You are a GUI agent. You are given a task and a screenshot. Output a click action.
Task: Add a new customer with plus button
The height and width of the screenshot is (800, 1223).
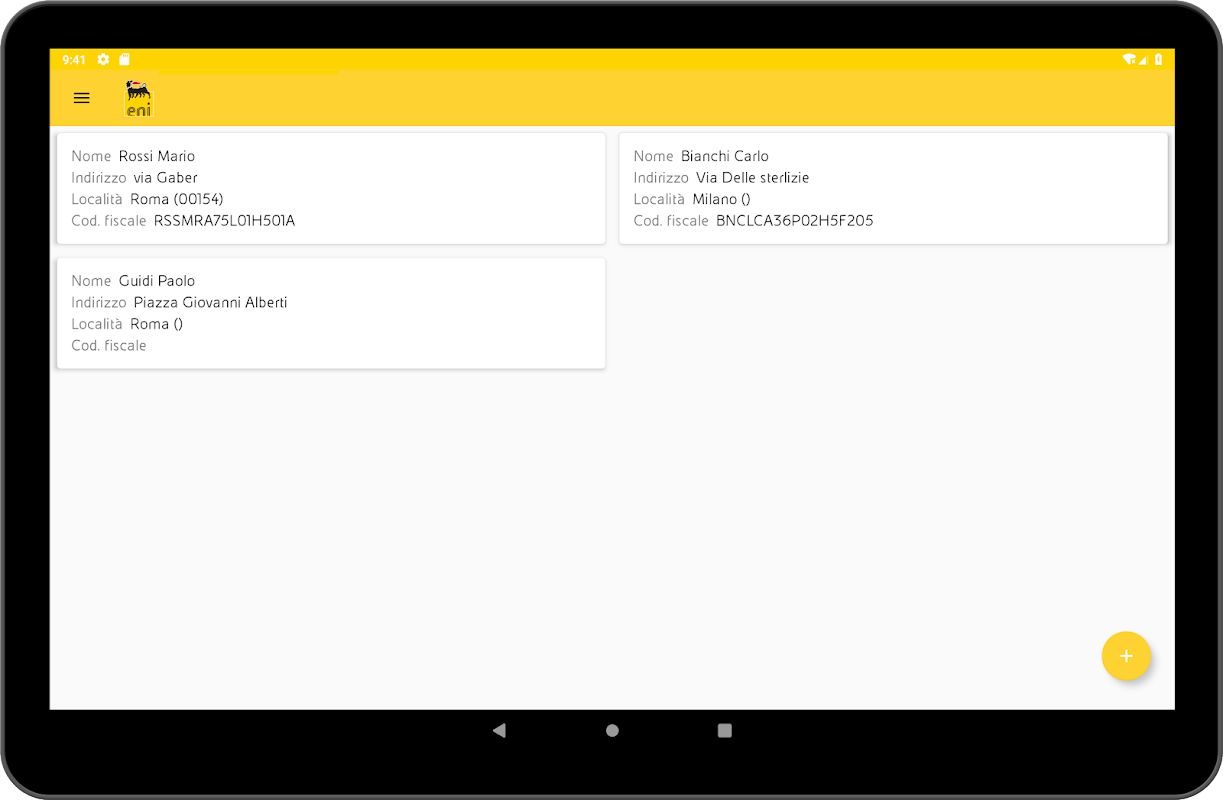coord(1126,656)
